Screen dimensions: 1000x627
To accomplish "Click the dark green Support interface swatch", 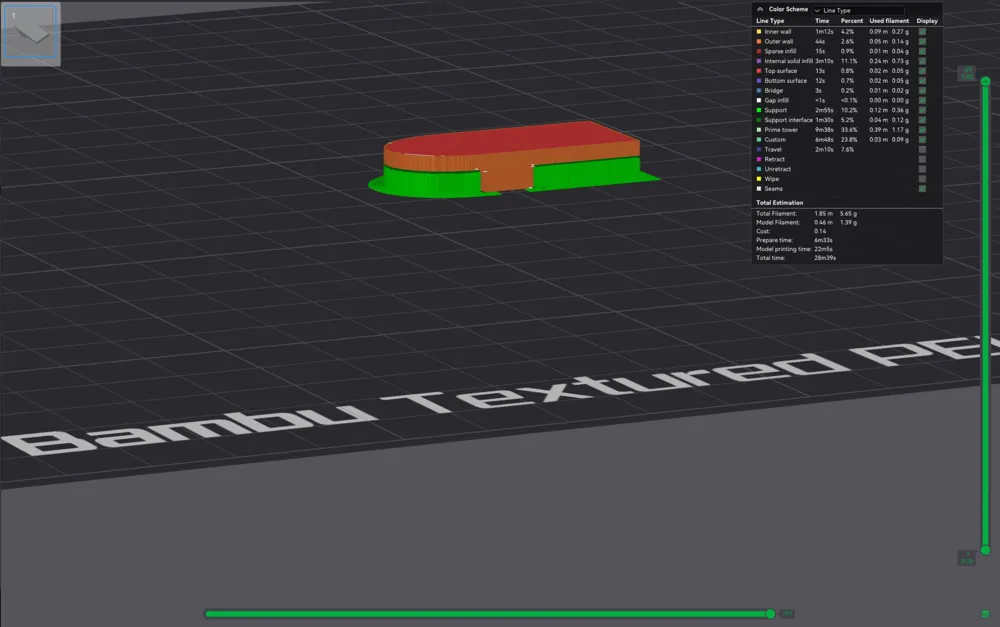I will click(759, 120).
